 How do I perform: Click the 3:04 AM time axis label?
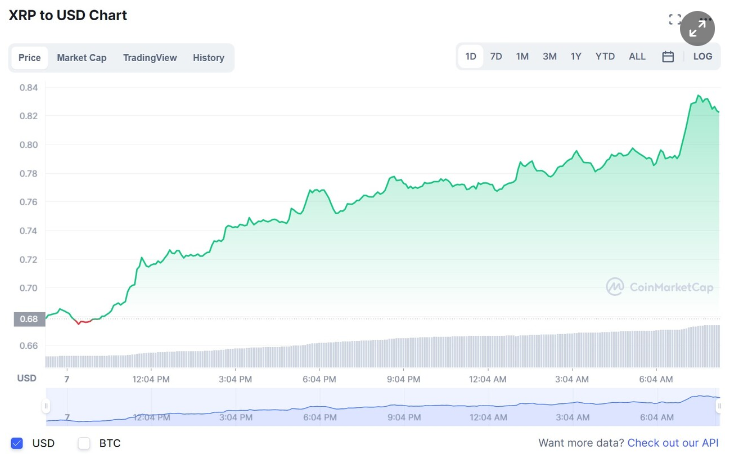572,379
